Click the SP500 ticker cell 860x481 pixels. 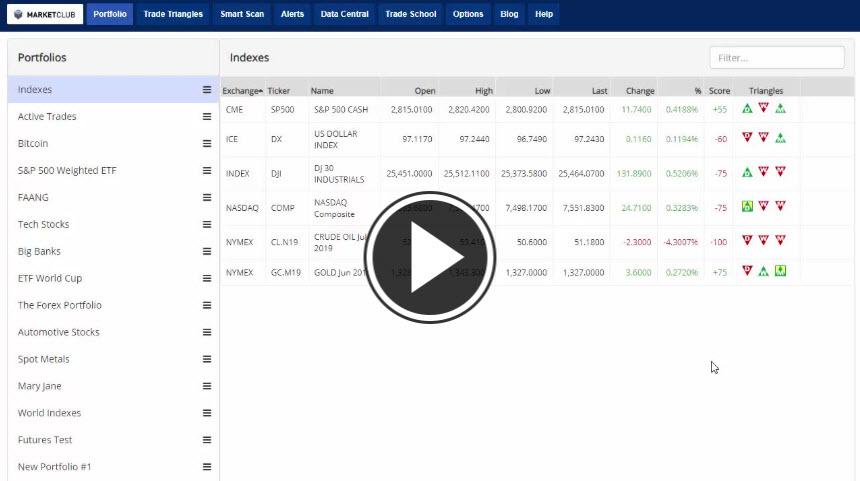(282, 110)
